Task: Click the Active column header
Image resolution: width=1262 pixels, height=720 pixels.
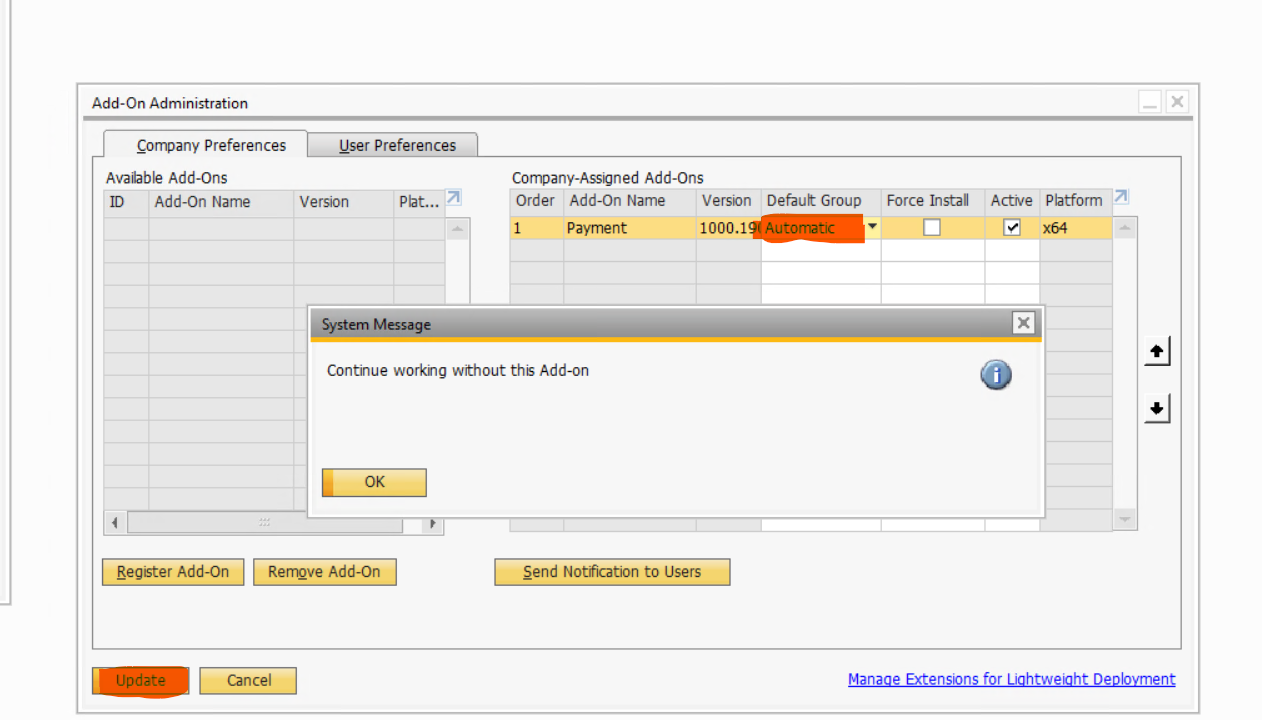Action: [x=1012, y=201]
